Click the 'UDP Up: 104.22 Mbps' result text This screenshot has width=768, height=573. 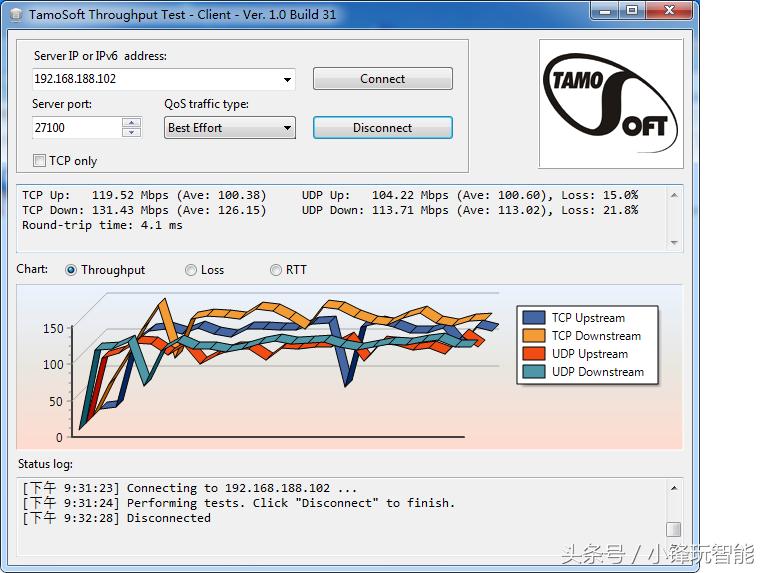point(470,195)
